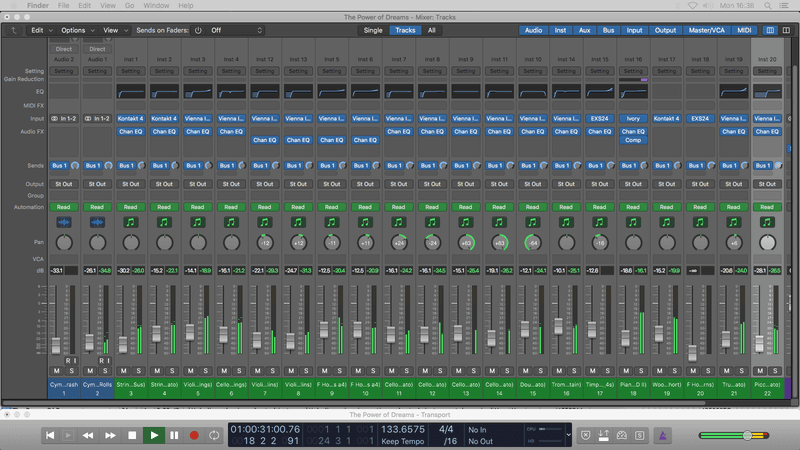Open the Help menu in menu bar
800x450 pixels.
[x=186, y=6]
